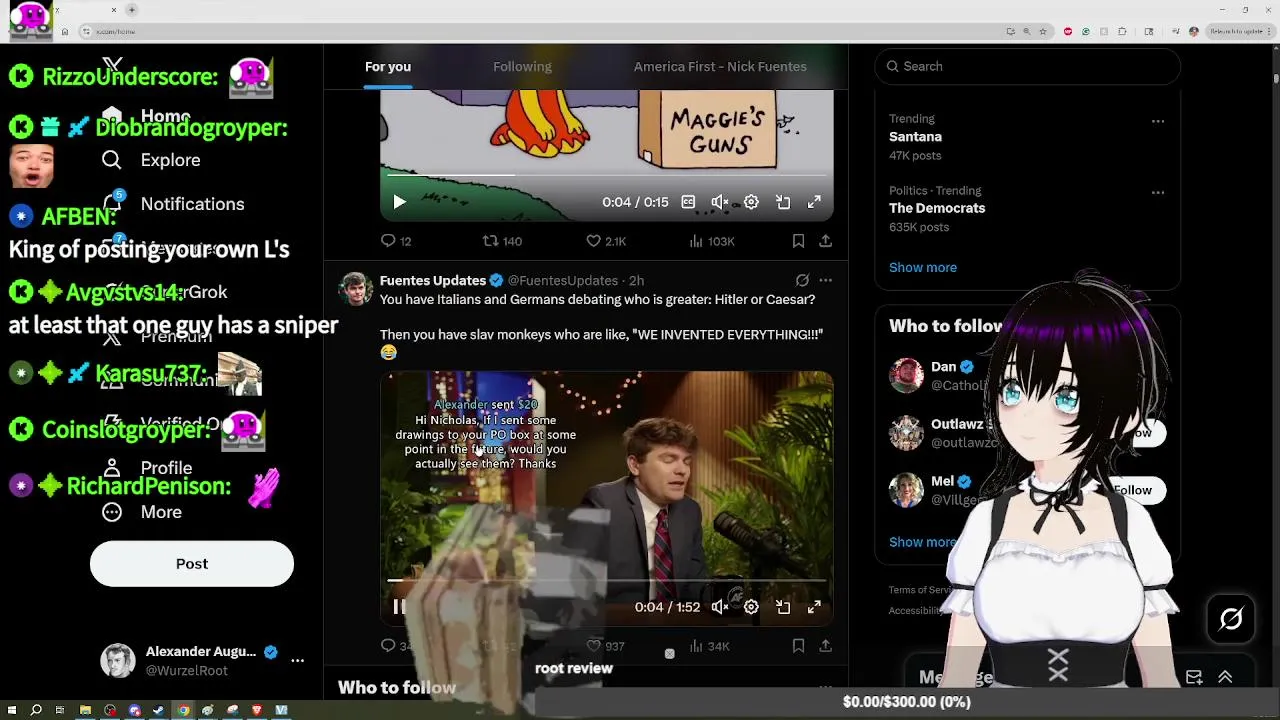View 34K views analytics on Fuentes post

click(x=709, y=646)
